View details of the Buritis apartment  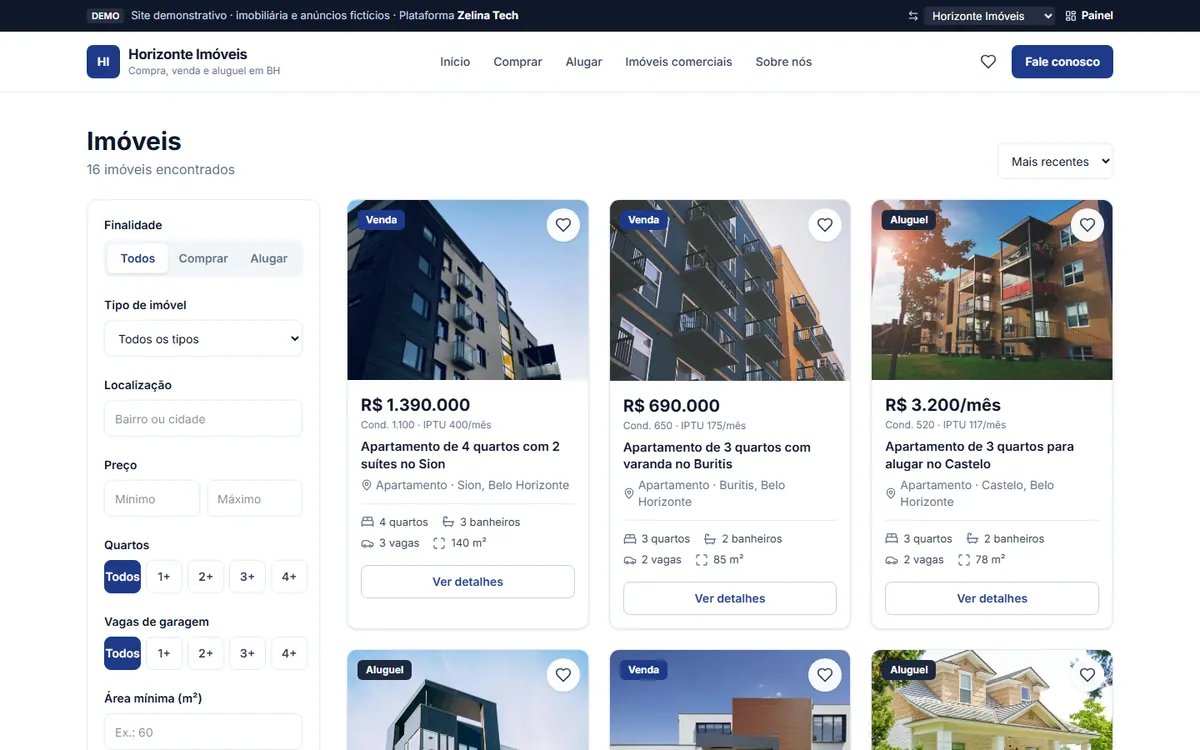coord(730,599)
